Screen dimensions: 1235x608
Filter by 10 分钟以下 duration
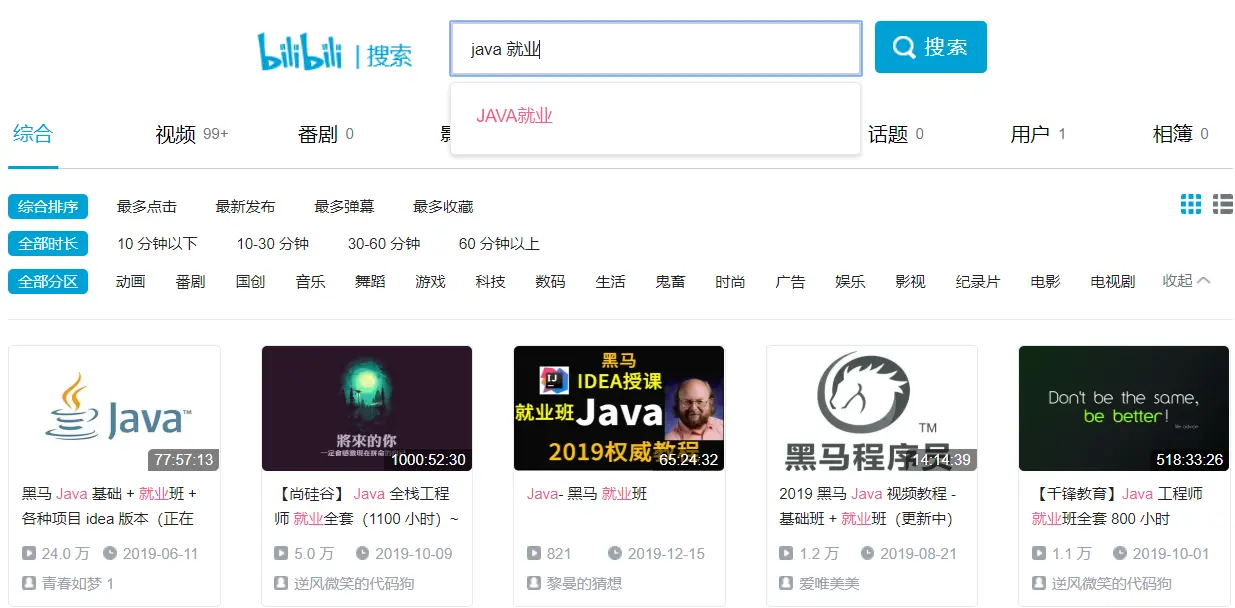157,244
